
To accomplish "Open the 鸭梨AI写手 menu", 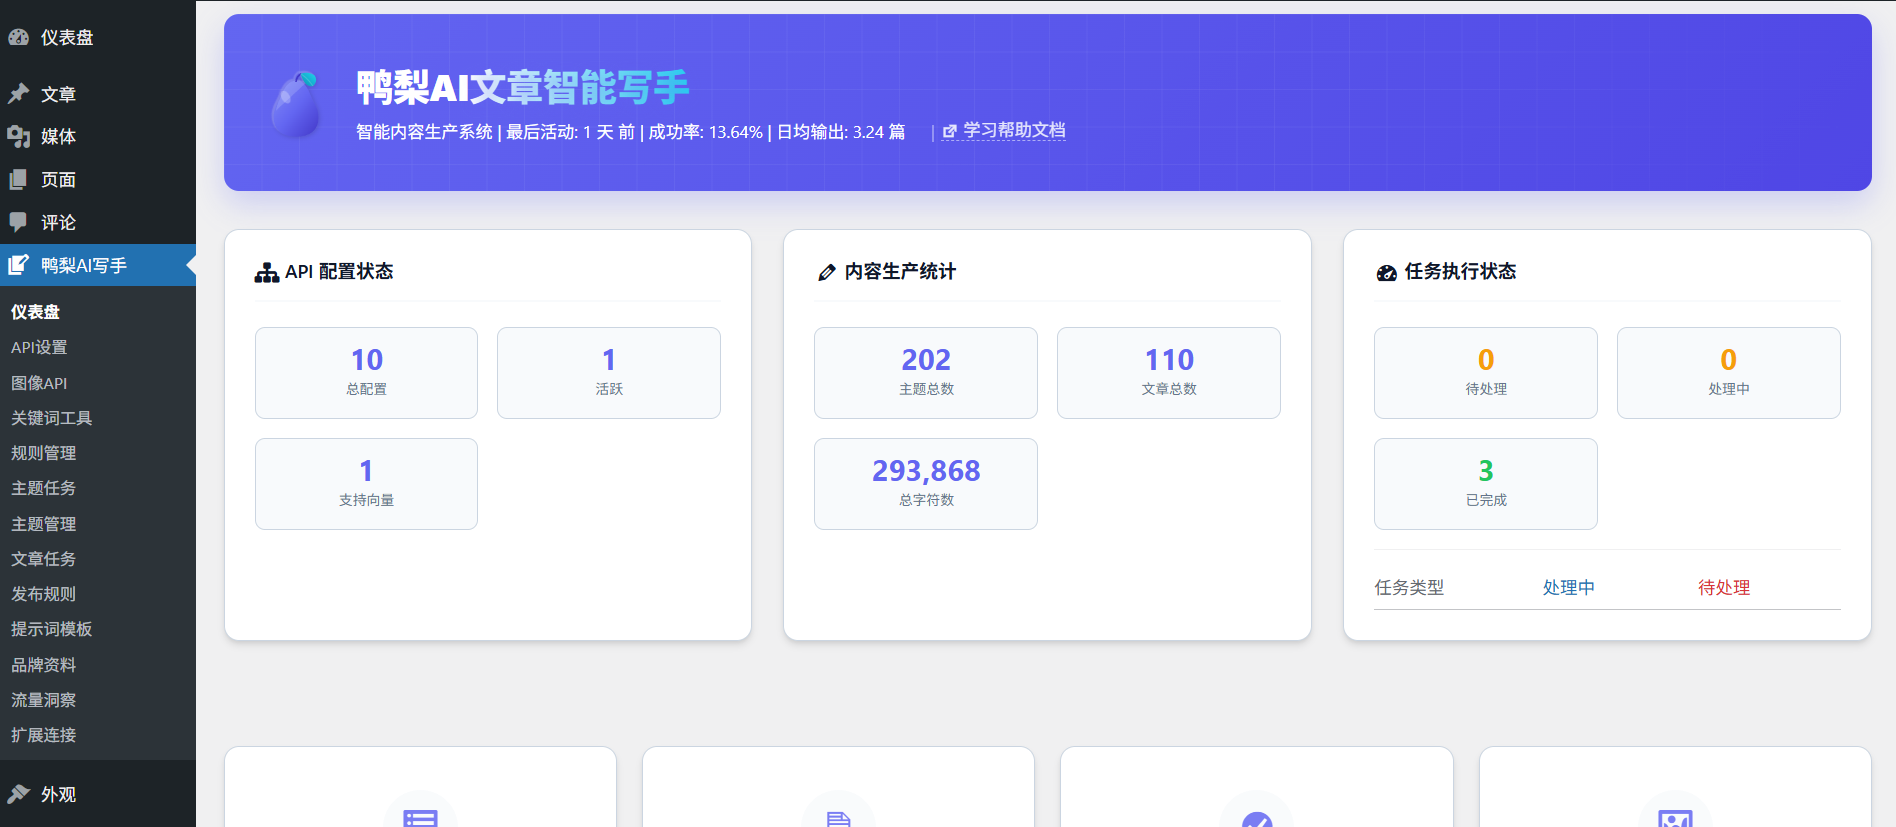I will (98, 265).
